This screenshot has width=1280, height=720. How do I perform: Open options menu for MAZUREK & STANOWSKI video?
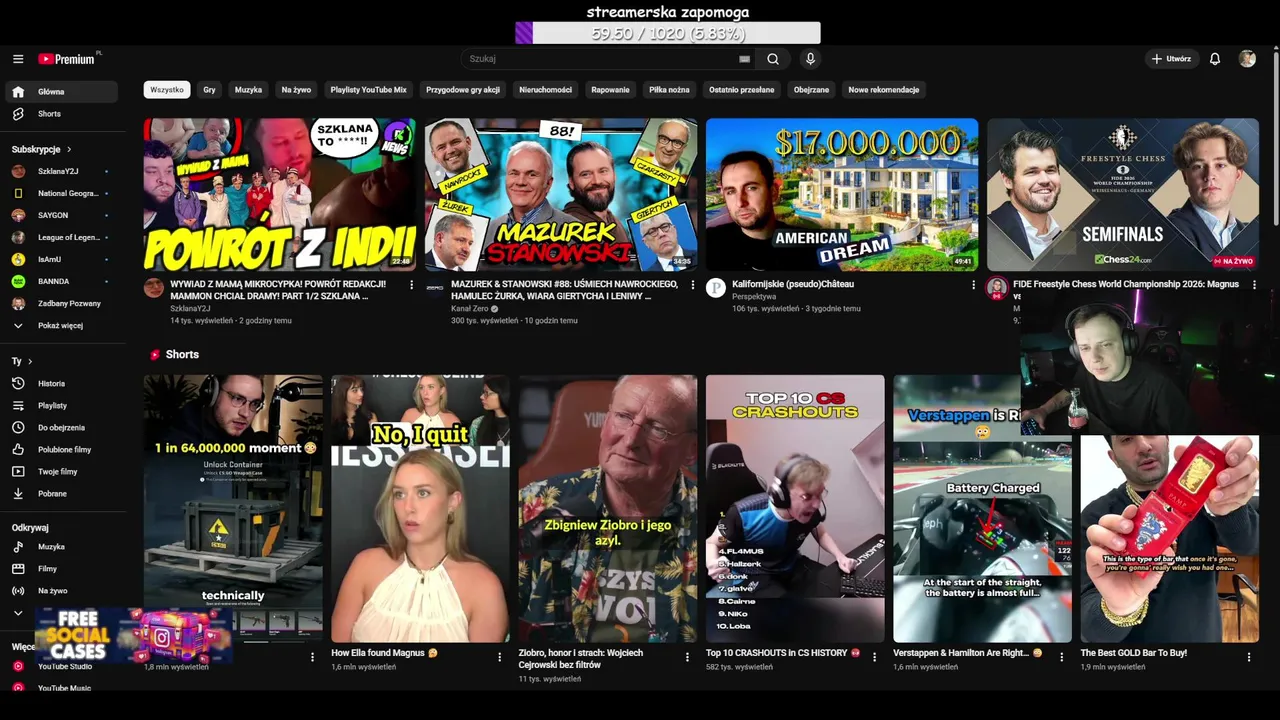692,285
